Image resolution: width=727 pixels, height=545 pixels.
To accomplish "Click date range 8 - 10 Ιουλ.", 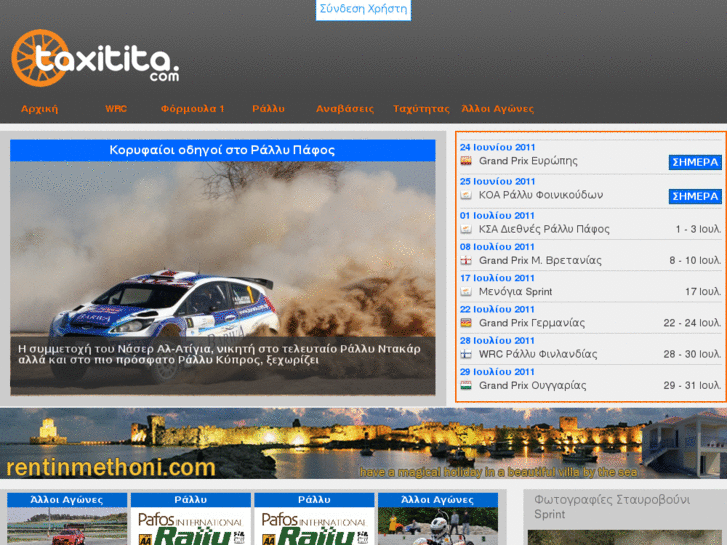I will (x=695, y=261).
